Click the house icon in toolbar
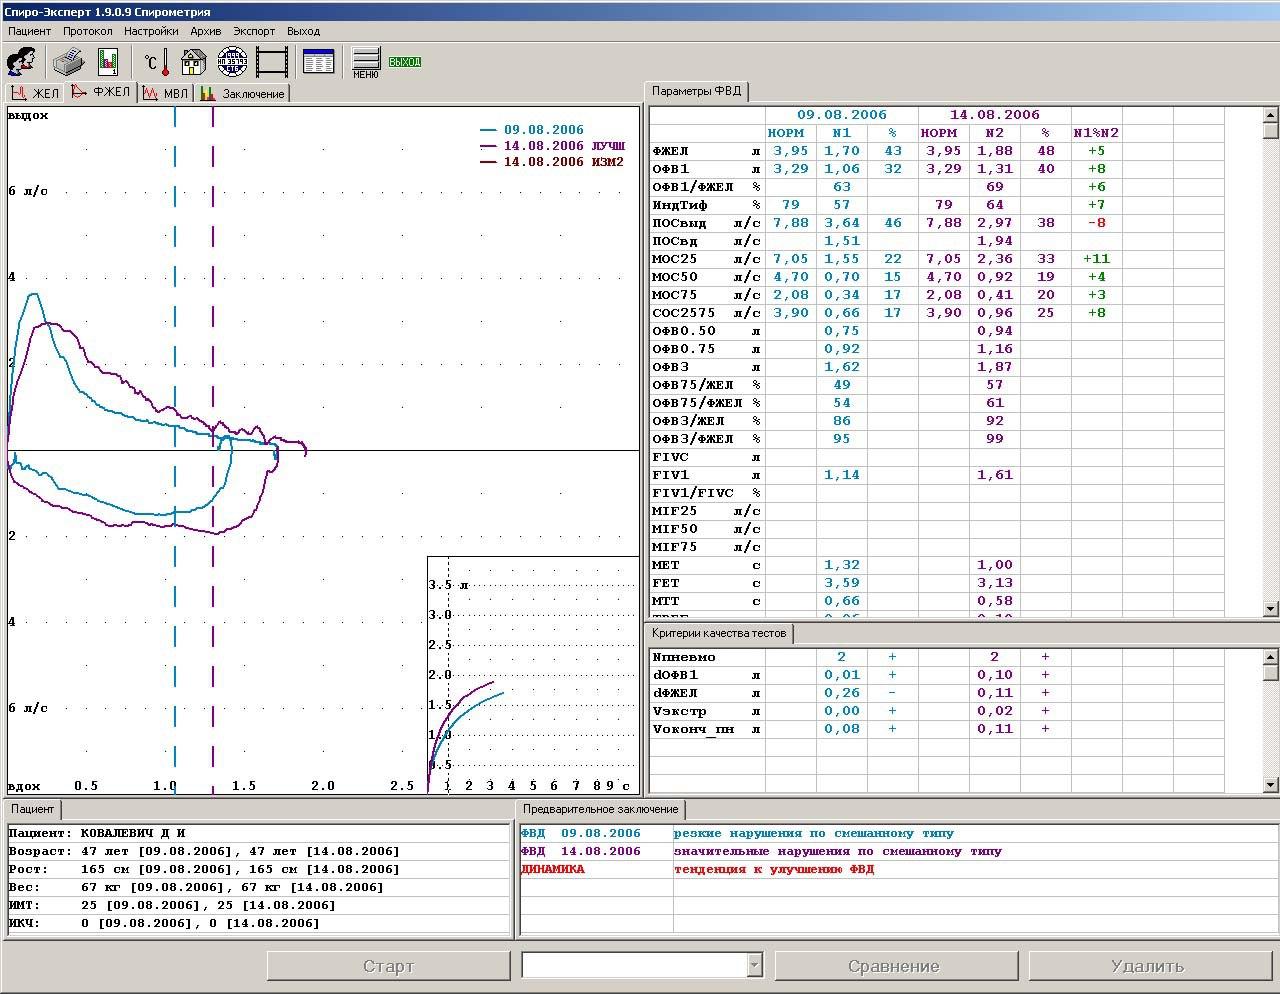 tap(193, 62)
